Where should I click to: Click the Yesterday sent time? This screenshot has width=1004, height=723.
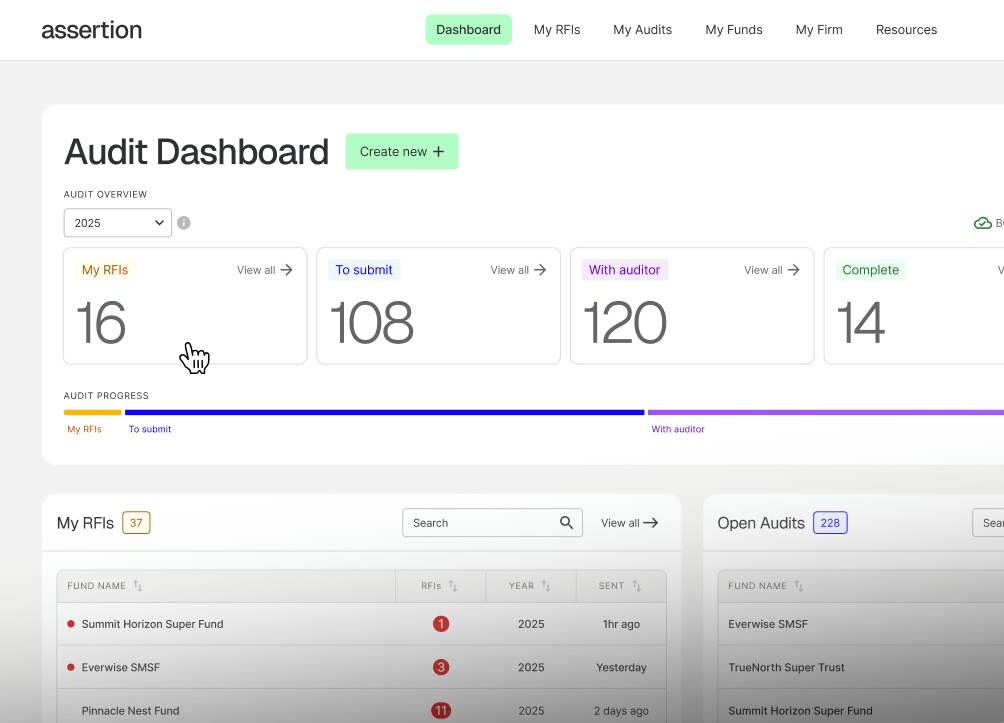pyautogui.click(x=621, y=667)
